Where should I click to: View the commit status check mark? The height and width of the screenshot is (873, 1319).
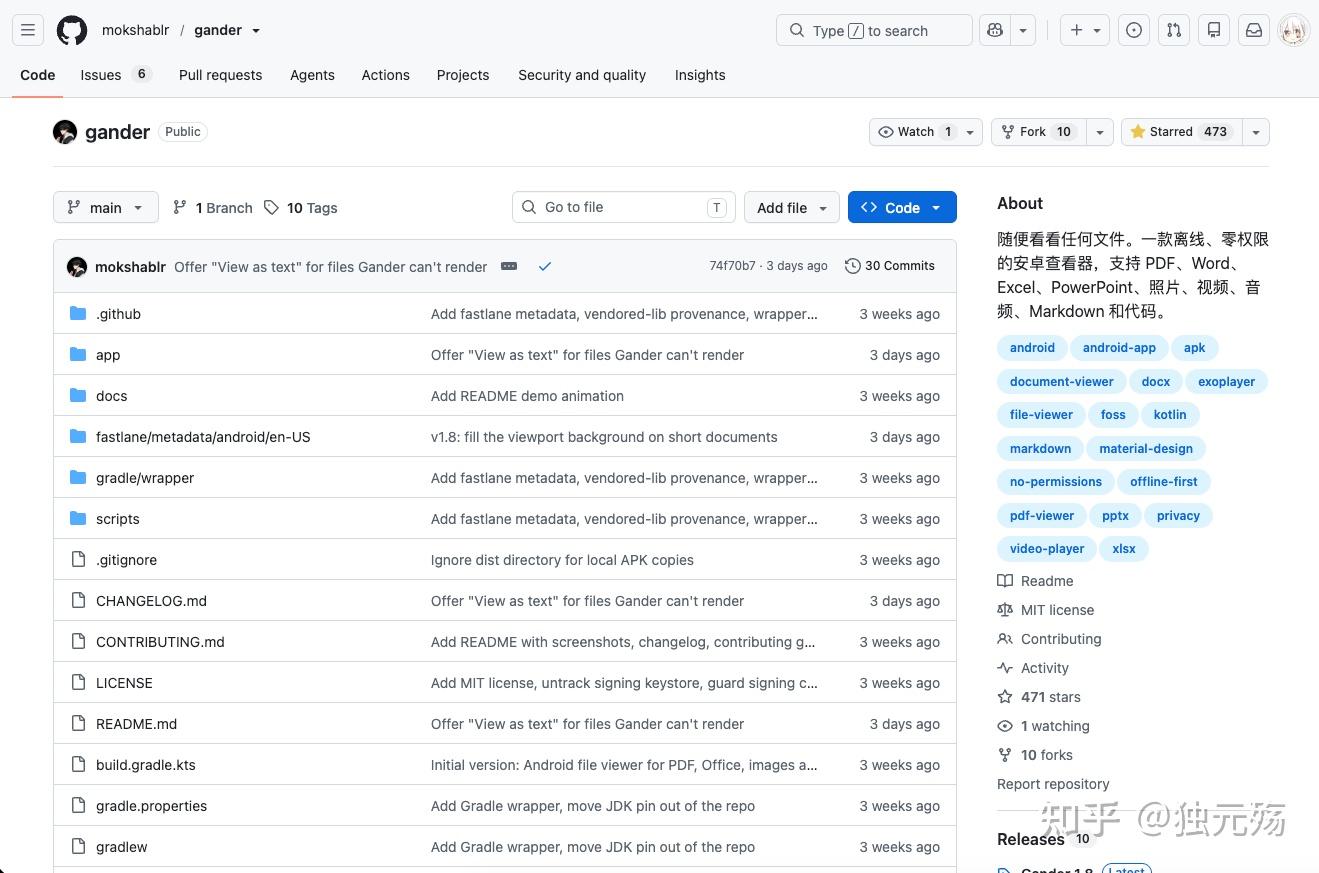click(545, 266)
